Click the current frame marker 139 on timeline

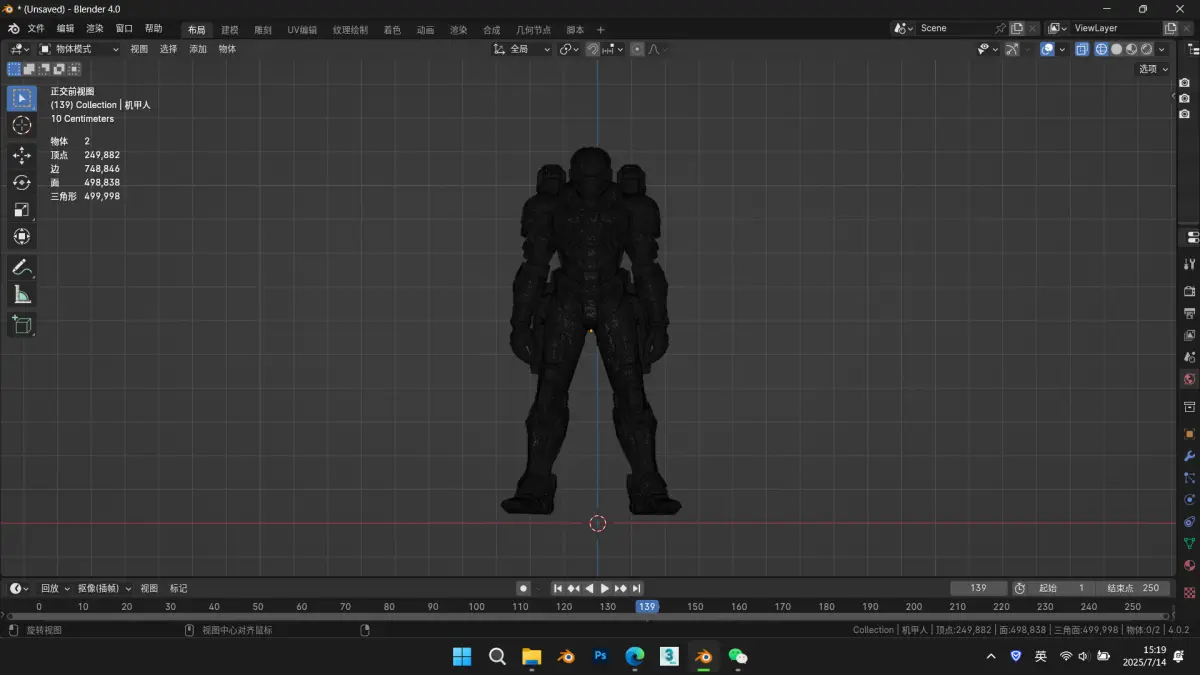point(647,606)
